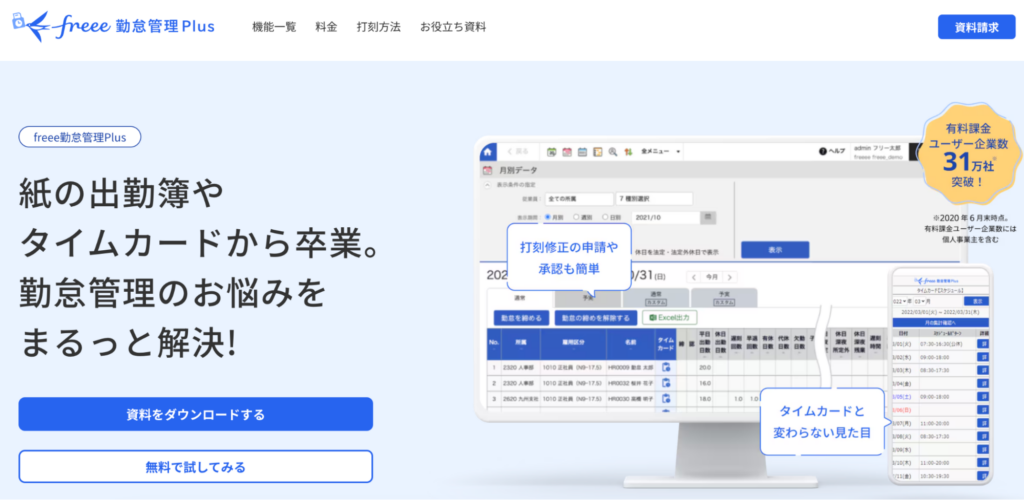Open the timecard icon for row 2
Image resolution: width=1024 pixels, height=500 pixels.
665,382
